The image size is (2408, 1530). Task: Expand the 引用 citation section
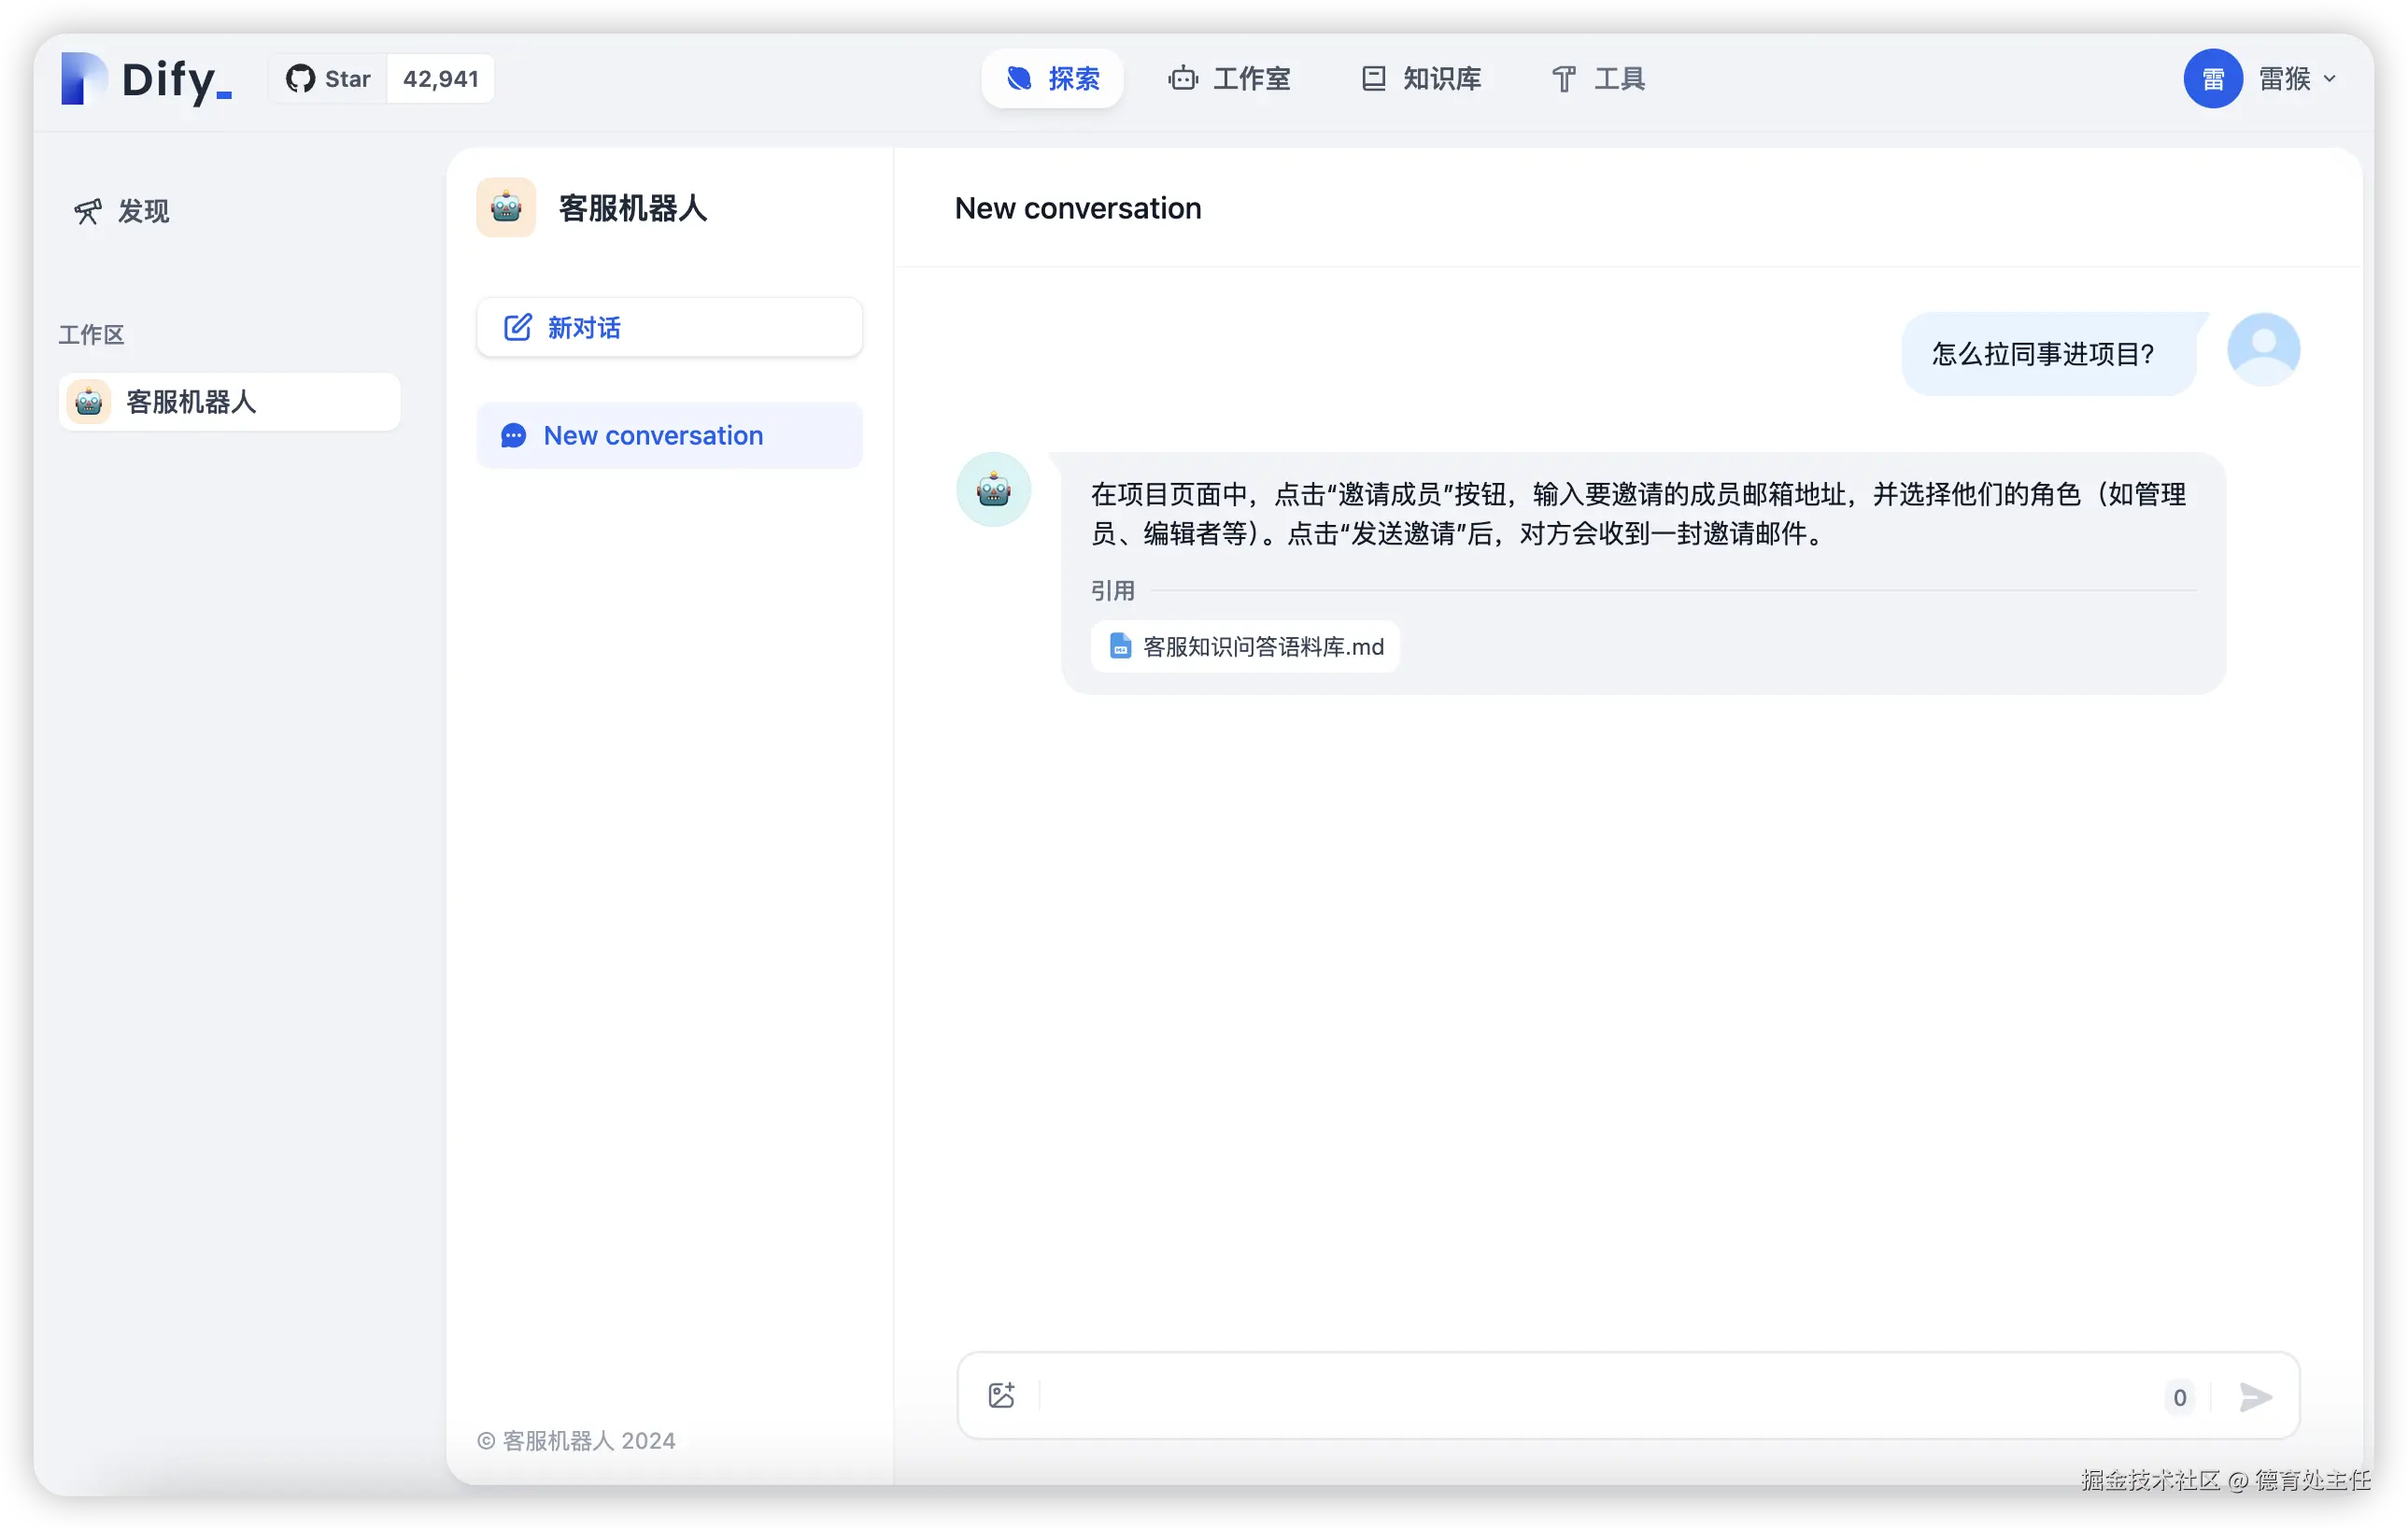click(x=1113, y=590)
